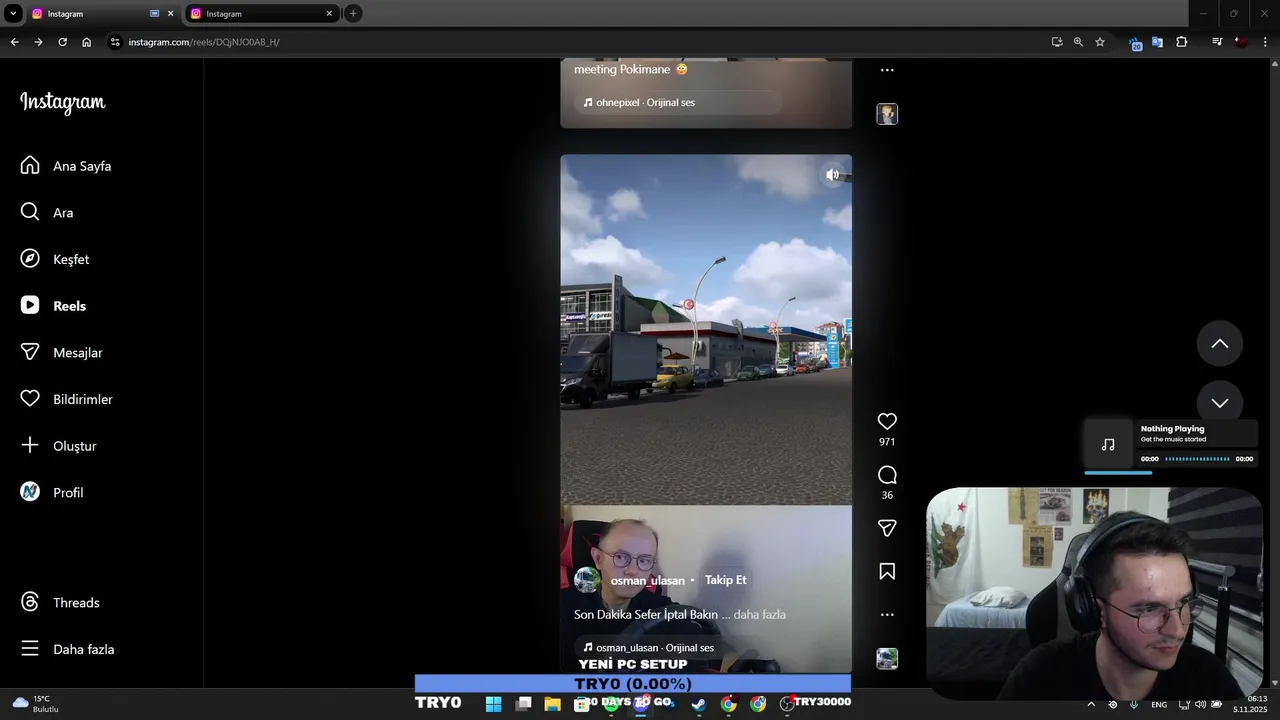Share the osman_ulasan reel via send icon

(887, 528)
